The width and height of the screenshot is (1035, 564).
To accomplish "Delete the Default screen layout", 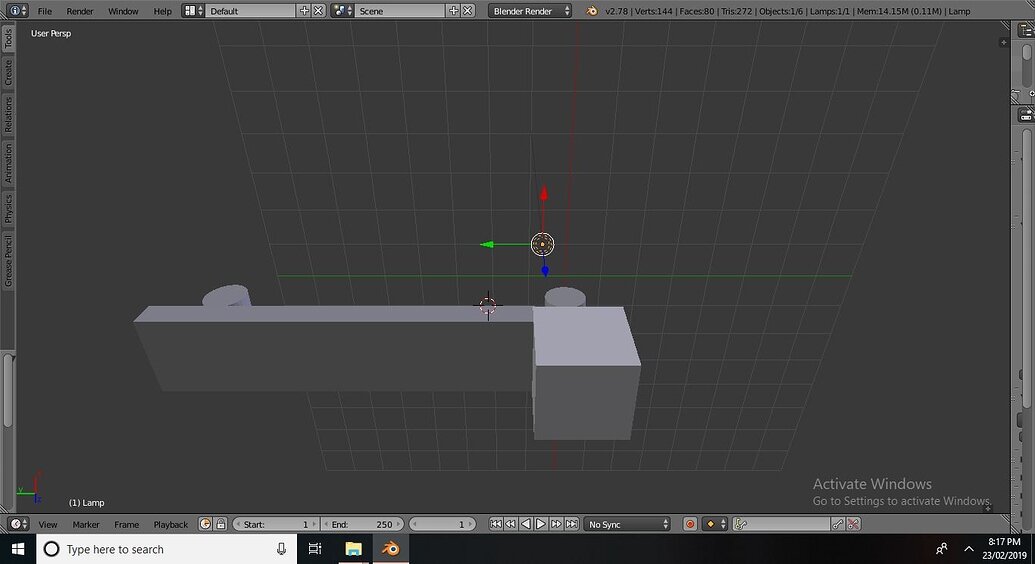I will click(x=318, y=11).
